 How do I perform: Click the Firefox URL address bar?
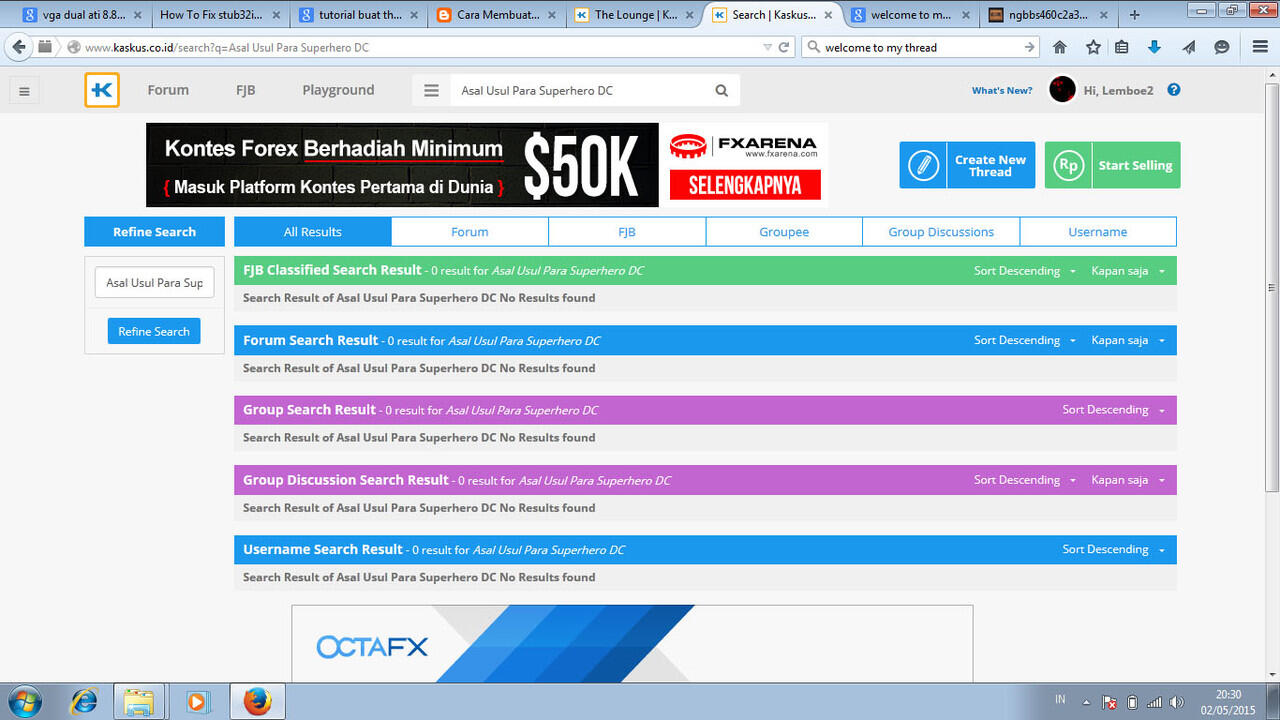414,47
